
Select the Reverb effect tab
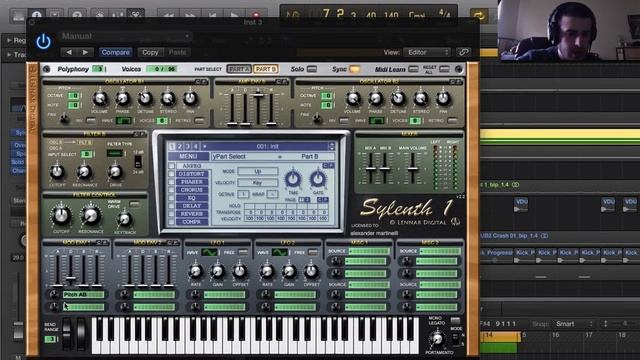tap(192, 214)
